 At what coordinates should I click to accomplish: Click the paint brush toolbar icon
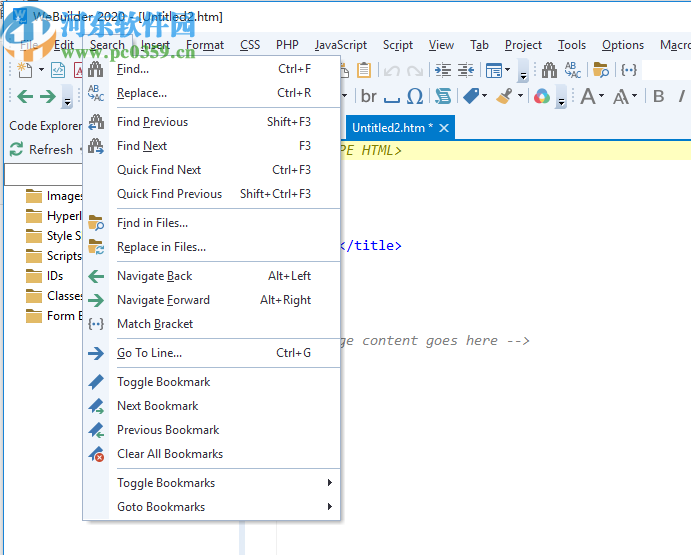[504, 96]
